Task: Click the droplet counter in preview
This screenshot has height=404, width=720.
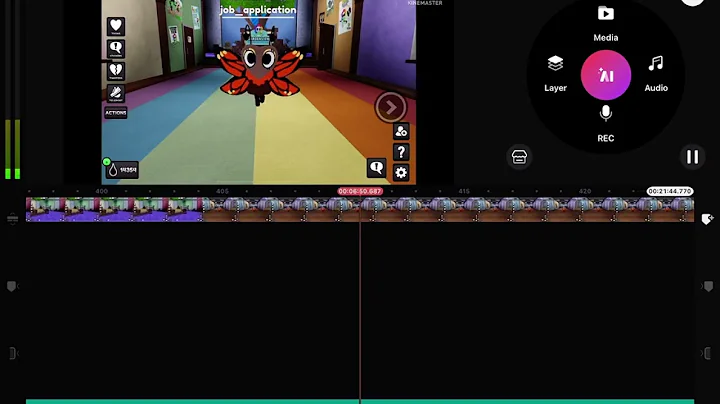Action: pyautogui.click(x=122, y=170)
